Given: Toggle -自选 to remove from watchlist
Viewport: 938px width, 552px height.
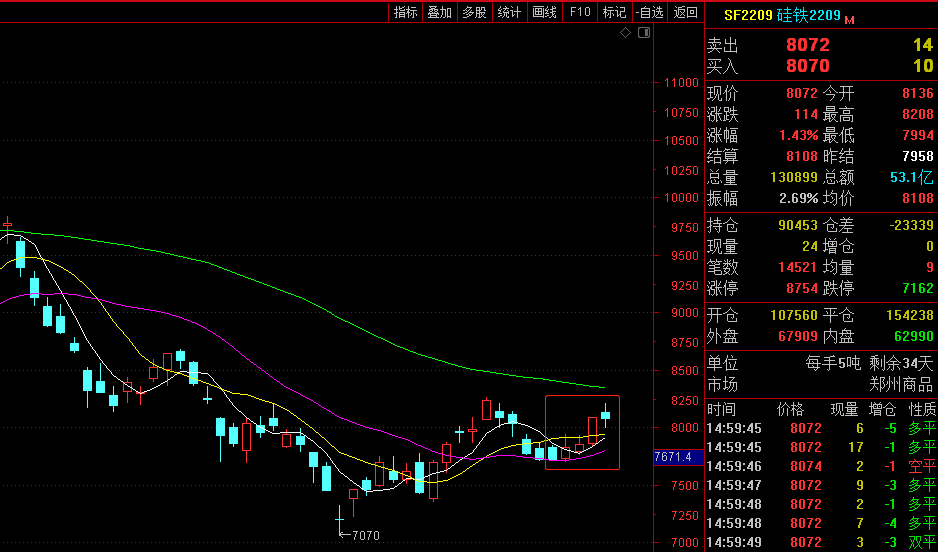Looking at the screenshot, I should pyautogui.click(x=649, y=12).
